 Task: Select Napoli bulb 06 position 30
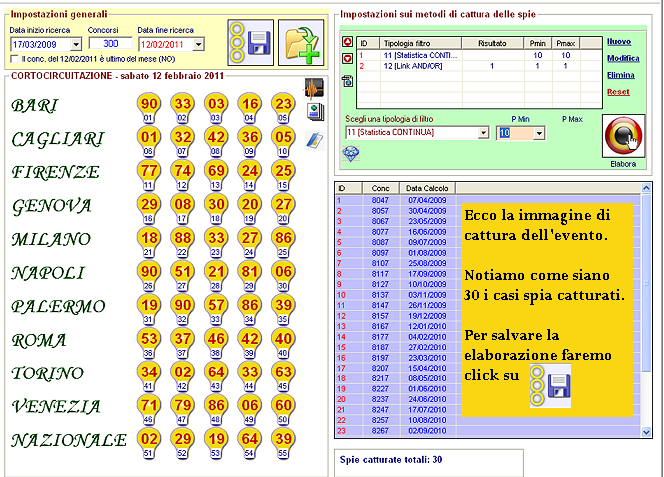click(283, 275)
